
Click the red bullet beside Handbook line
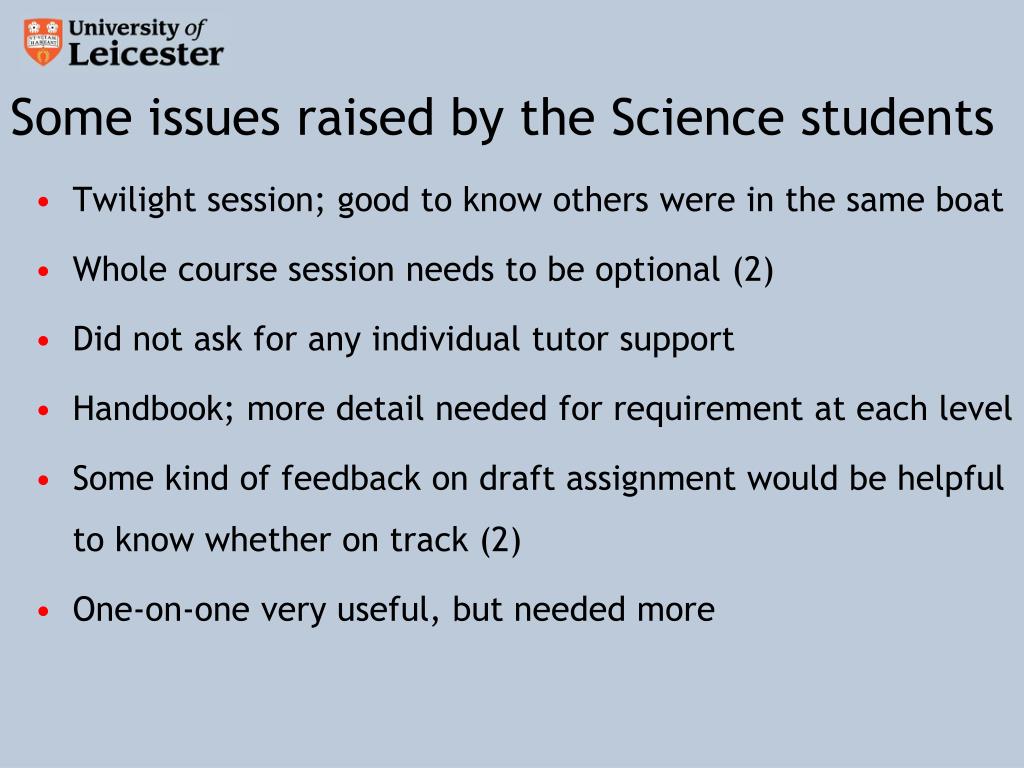point(44,410)
